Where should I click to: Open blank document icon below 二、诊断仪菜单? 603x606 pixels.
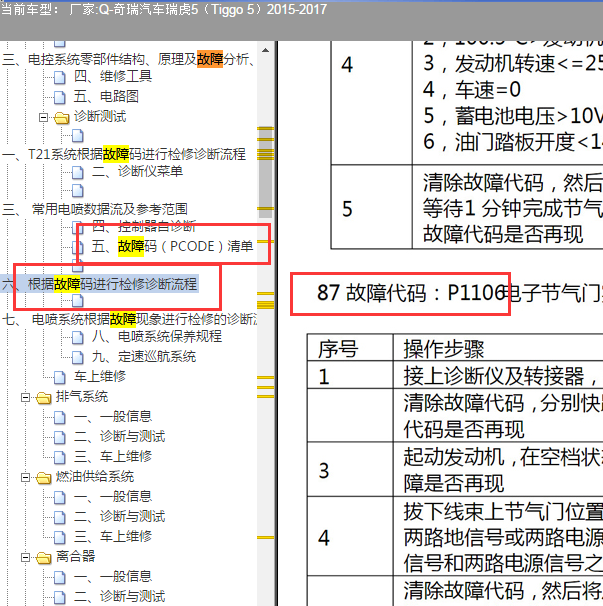[x=78, y=190]
